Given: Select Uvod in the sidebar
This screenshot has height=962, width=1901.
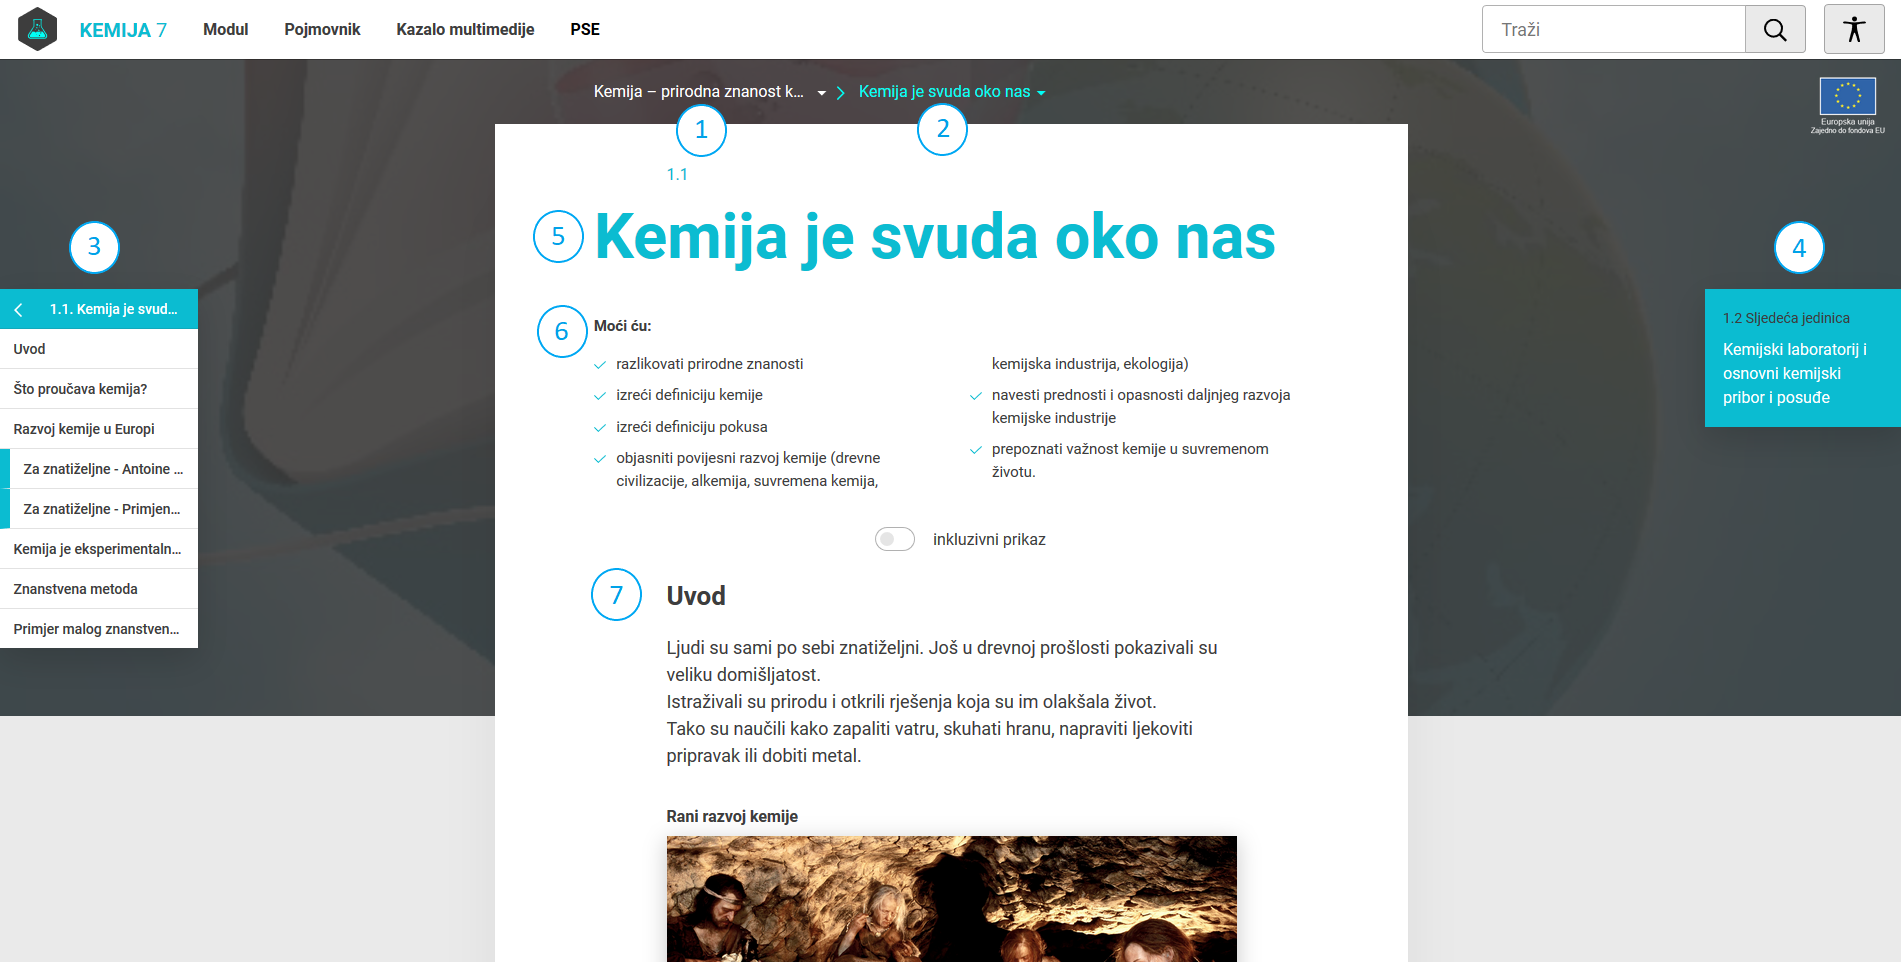Looking at the screenshot, I should coord(99,349).
